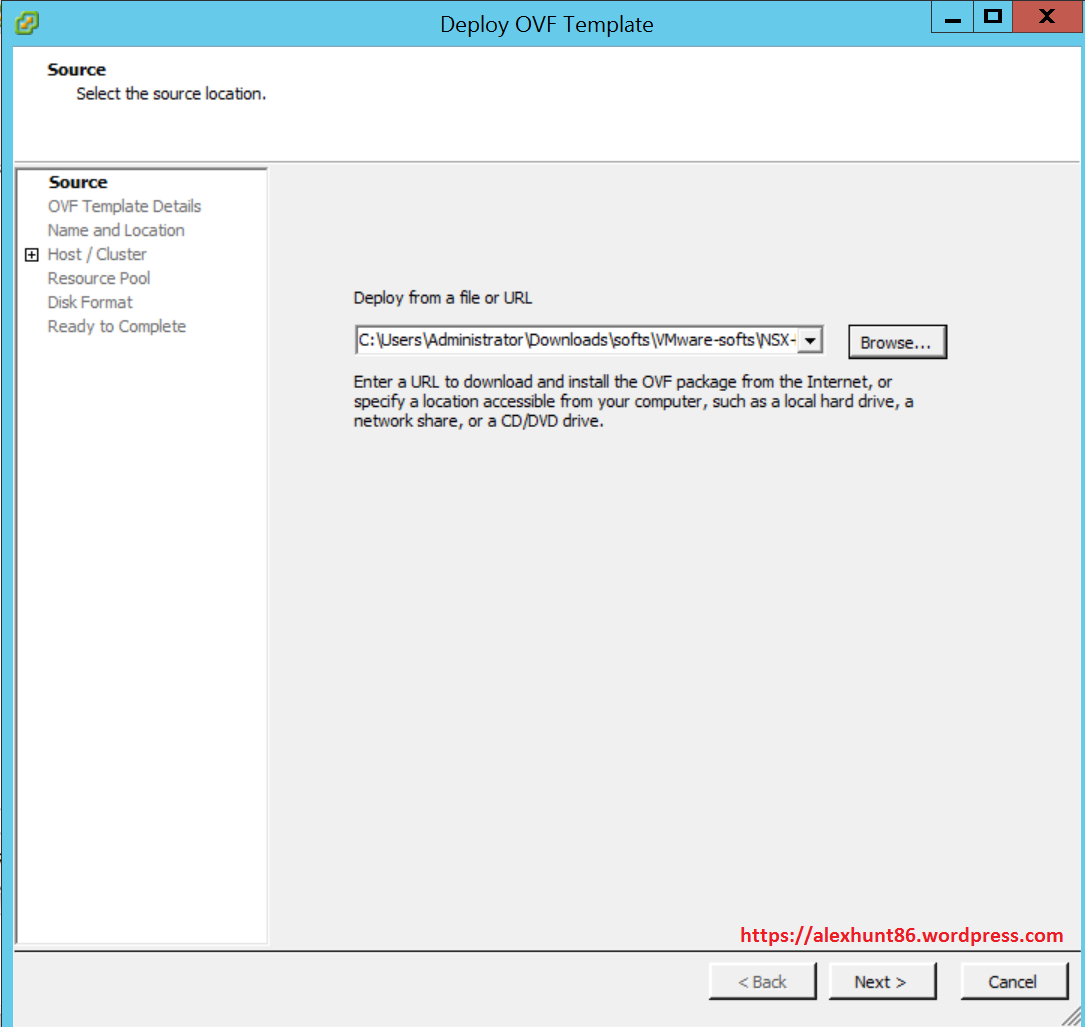1085x1027 pixels.
Task: Click the 'Deploy from a file or URL' label
Action: click(x=442, y=298)
